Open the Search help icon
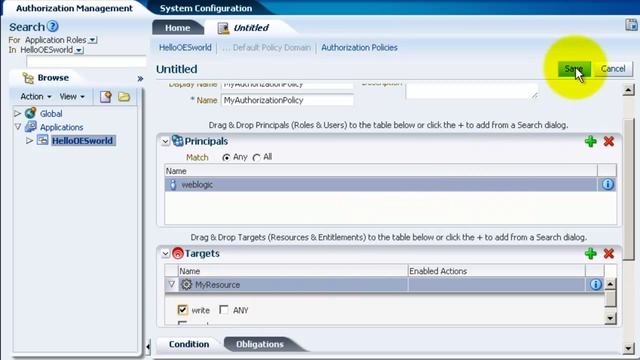Screen dimensions: 640x360 (x=52, y=27)
